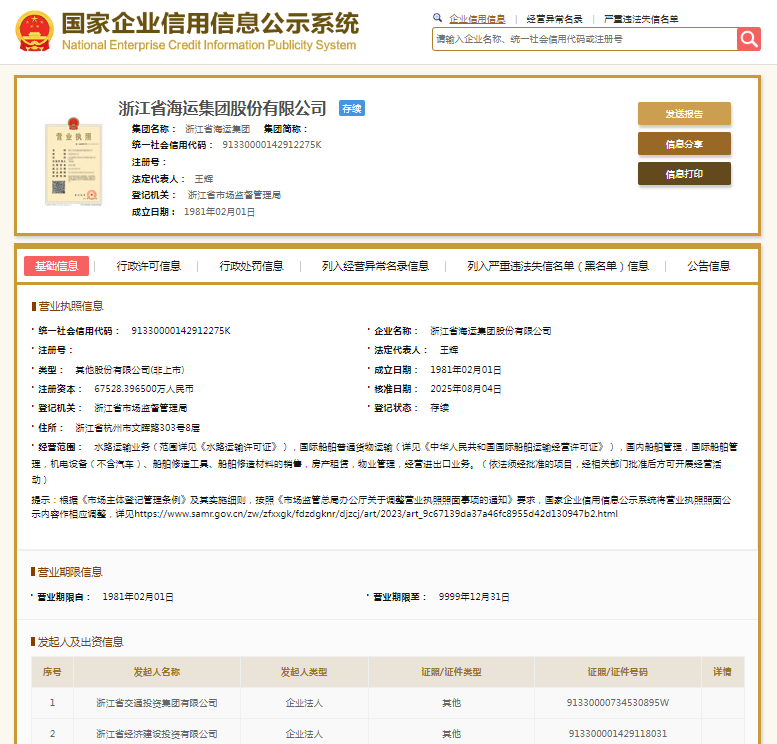The height and width of the screenshot is (744, 777).
Task: Open the 行政许可信息 tab
Action: pyautogui.click(x=149, y=266)
